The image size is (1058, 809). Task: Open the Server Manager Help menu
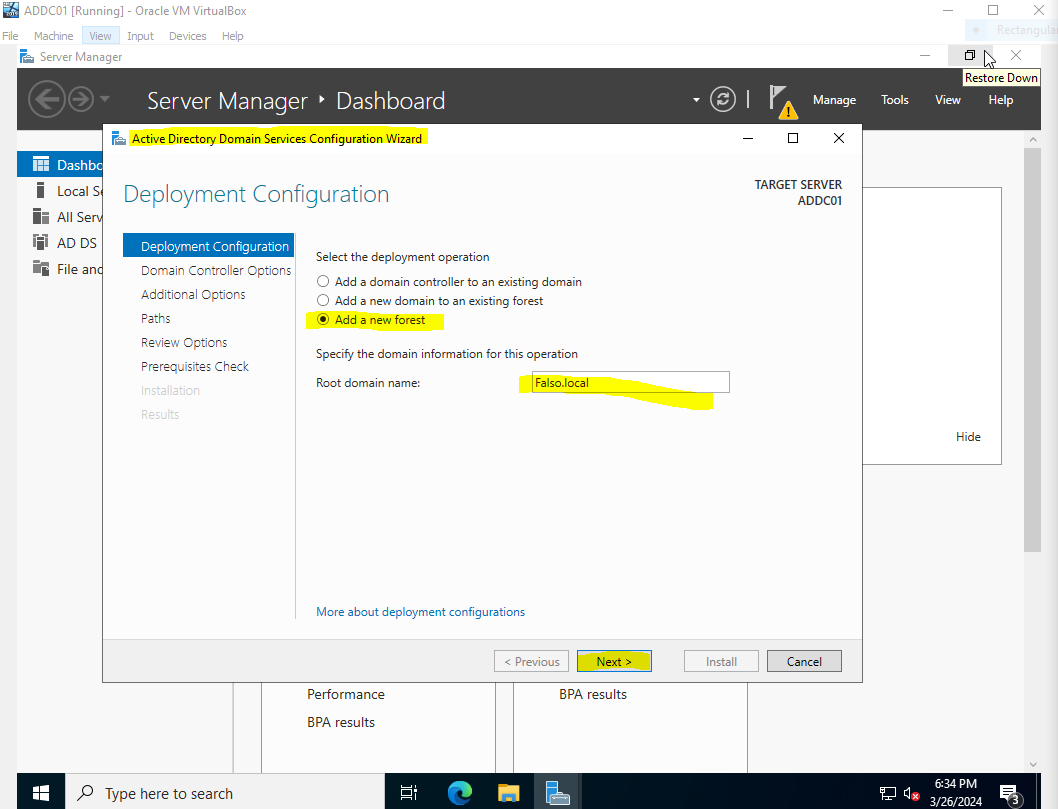tap(1001, 100)
